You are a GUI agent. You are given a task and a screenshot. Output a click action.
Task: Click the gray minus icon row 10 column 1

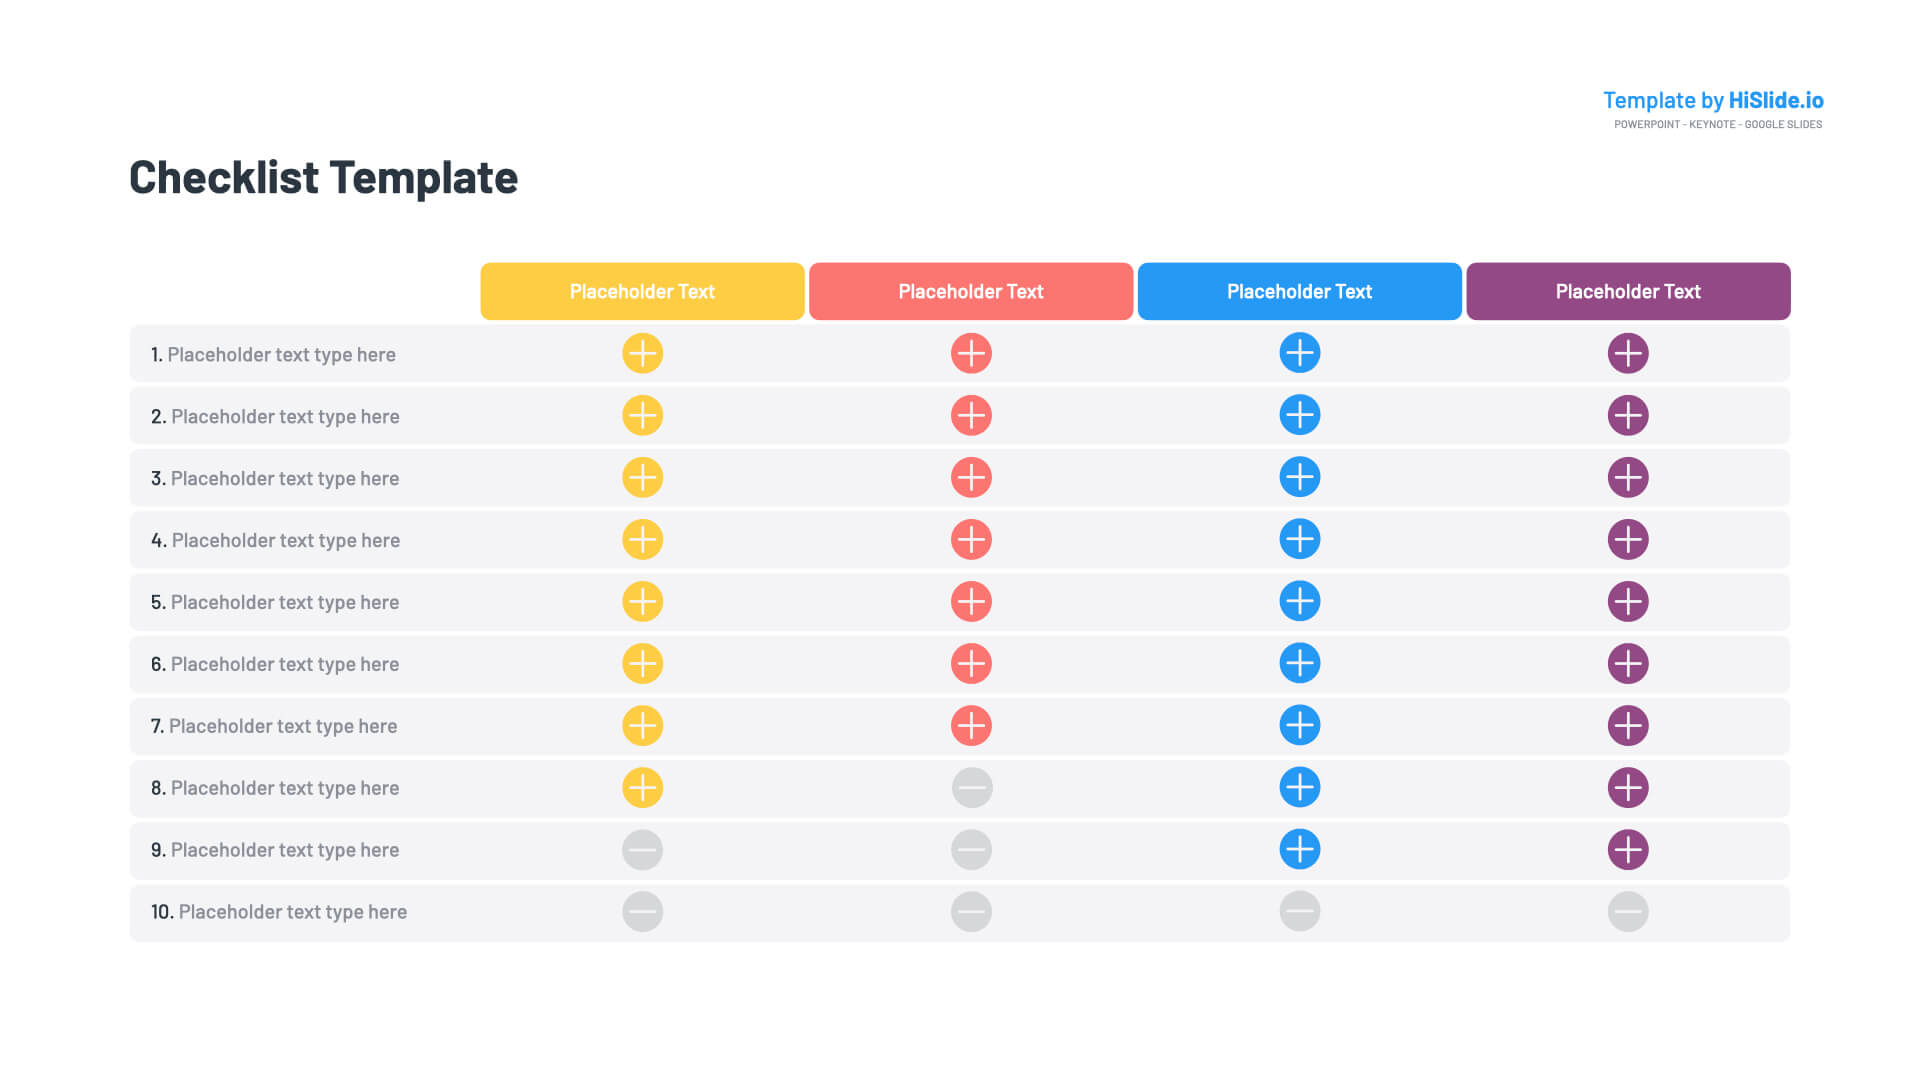pos(642,910)
